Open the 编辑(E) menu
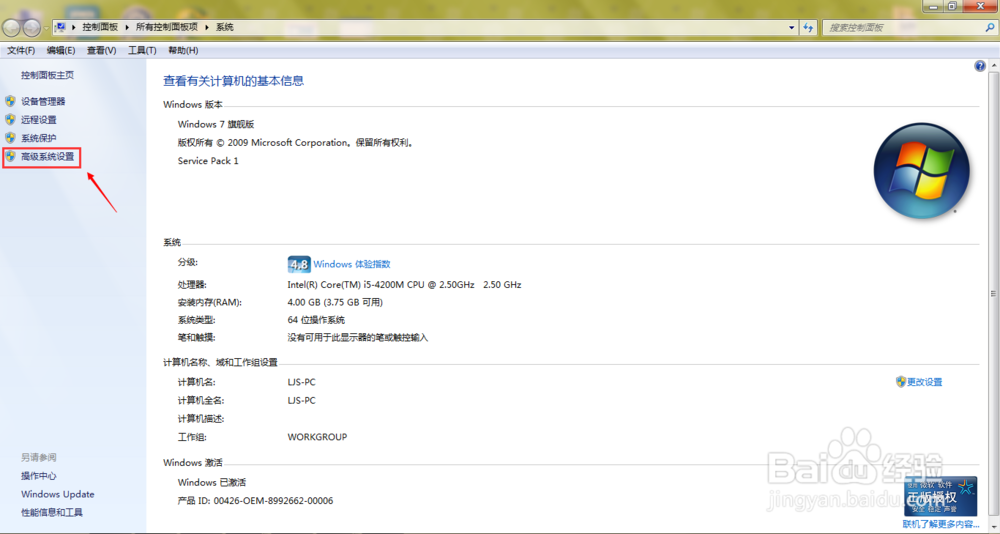 [x=61, y=50]
